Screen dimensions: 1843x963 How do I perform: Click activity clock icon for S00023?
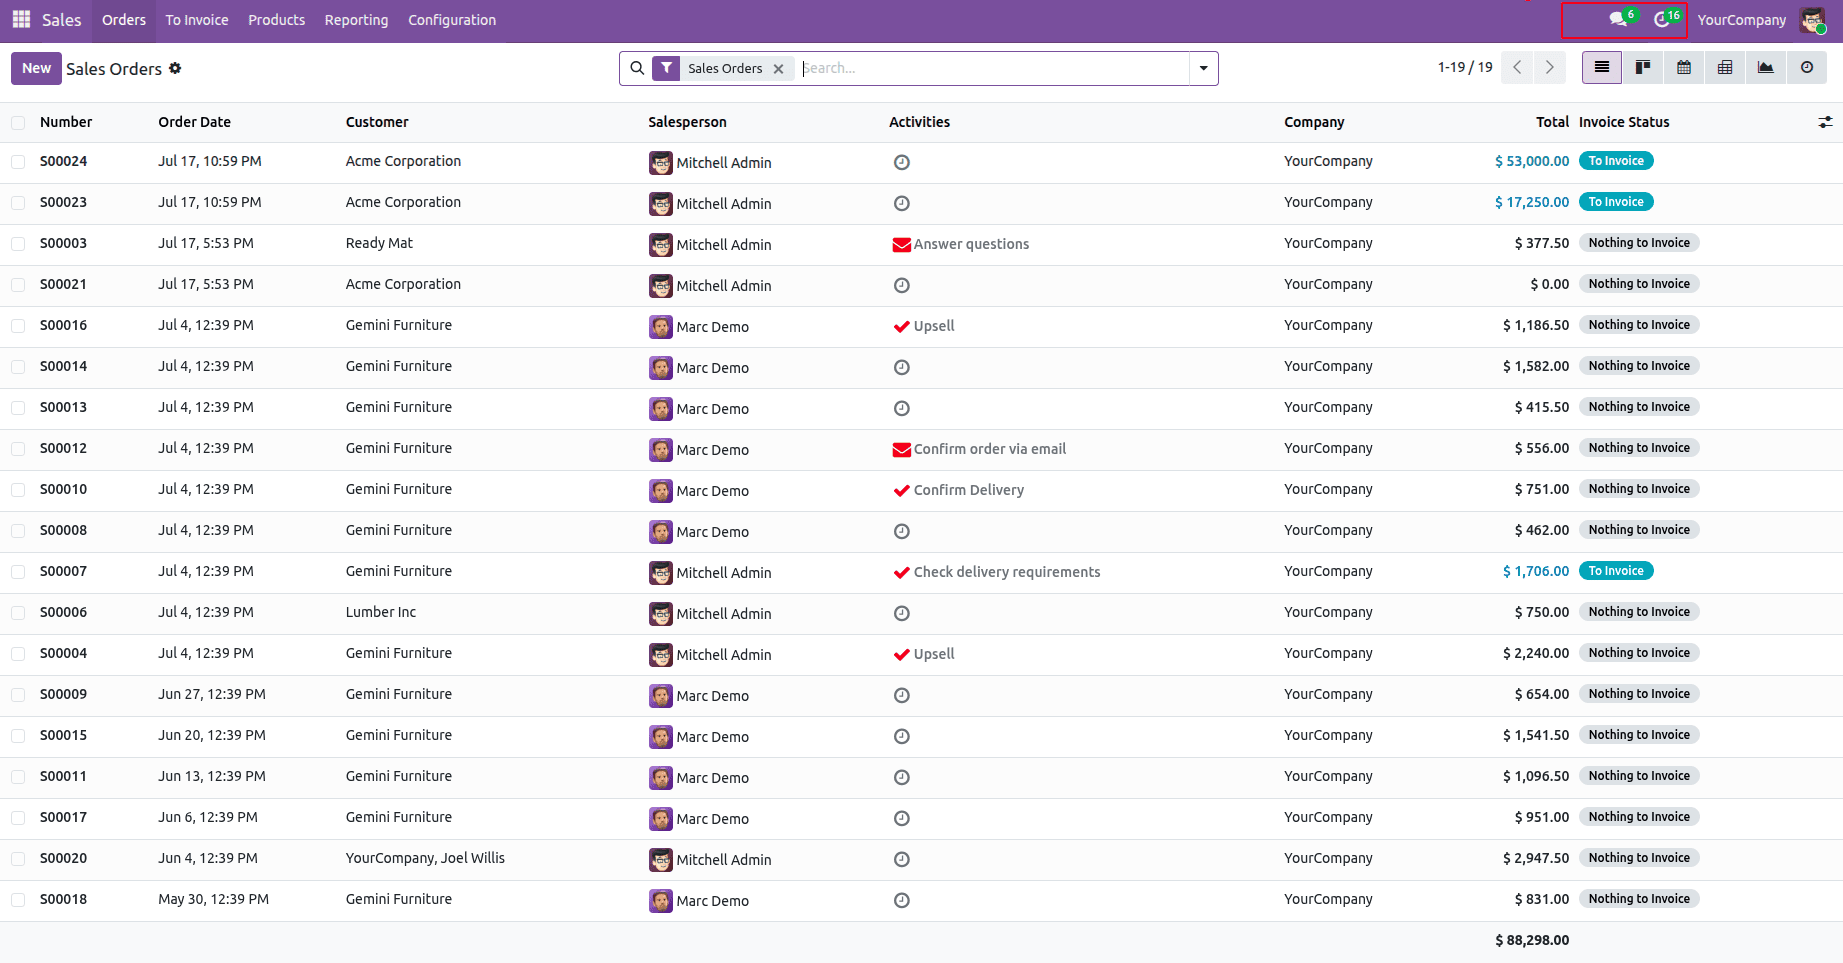901,203
